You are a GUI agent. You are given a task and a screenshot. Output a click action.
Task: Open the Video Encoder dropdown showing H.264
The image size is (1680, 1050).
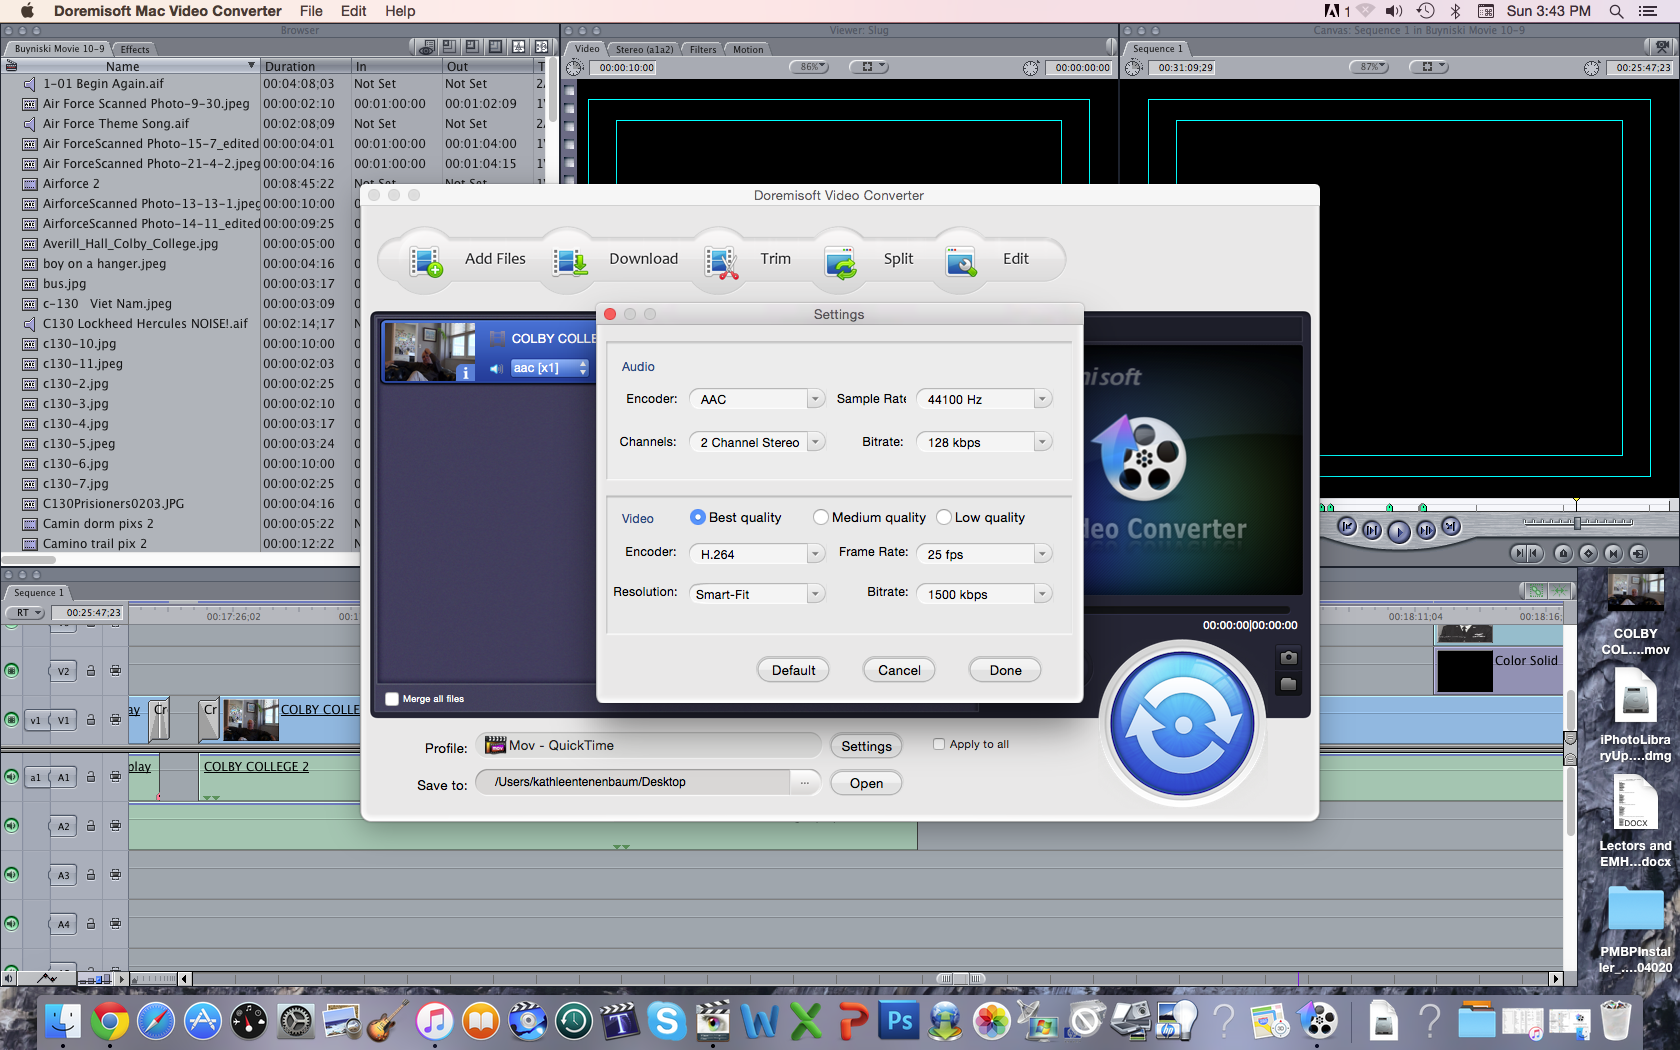(x=757, y=554)
